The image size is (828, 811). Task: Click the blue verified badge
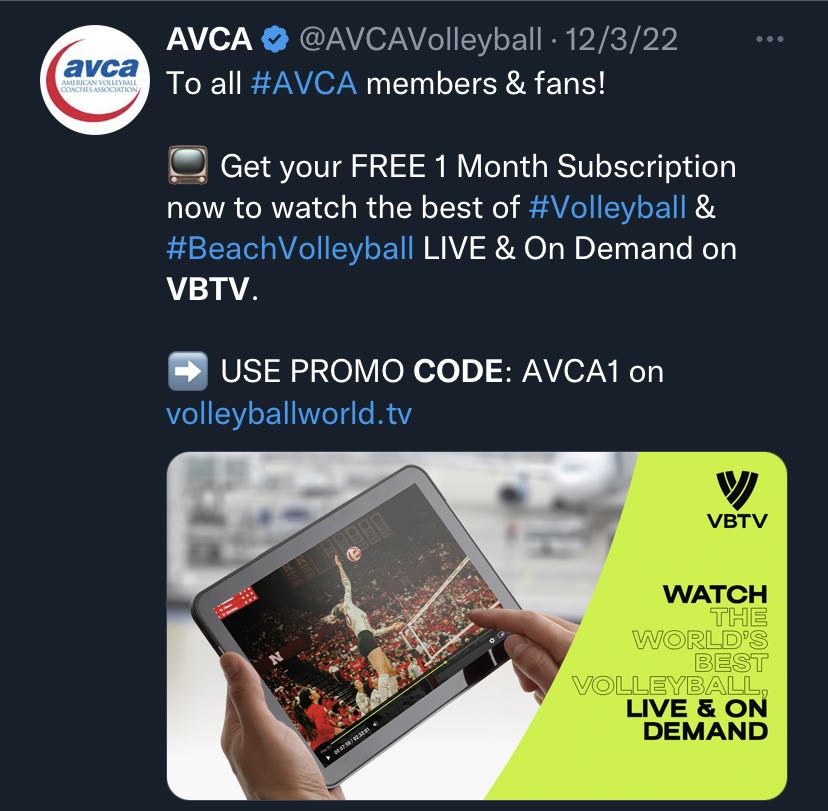[275, 40]
